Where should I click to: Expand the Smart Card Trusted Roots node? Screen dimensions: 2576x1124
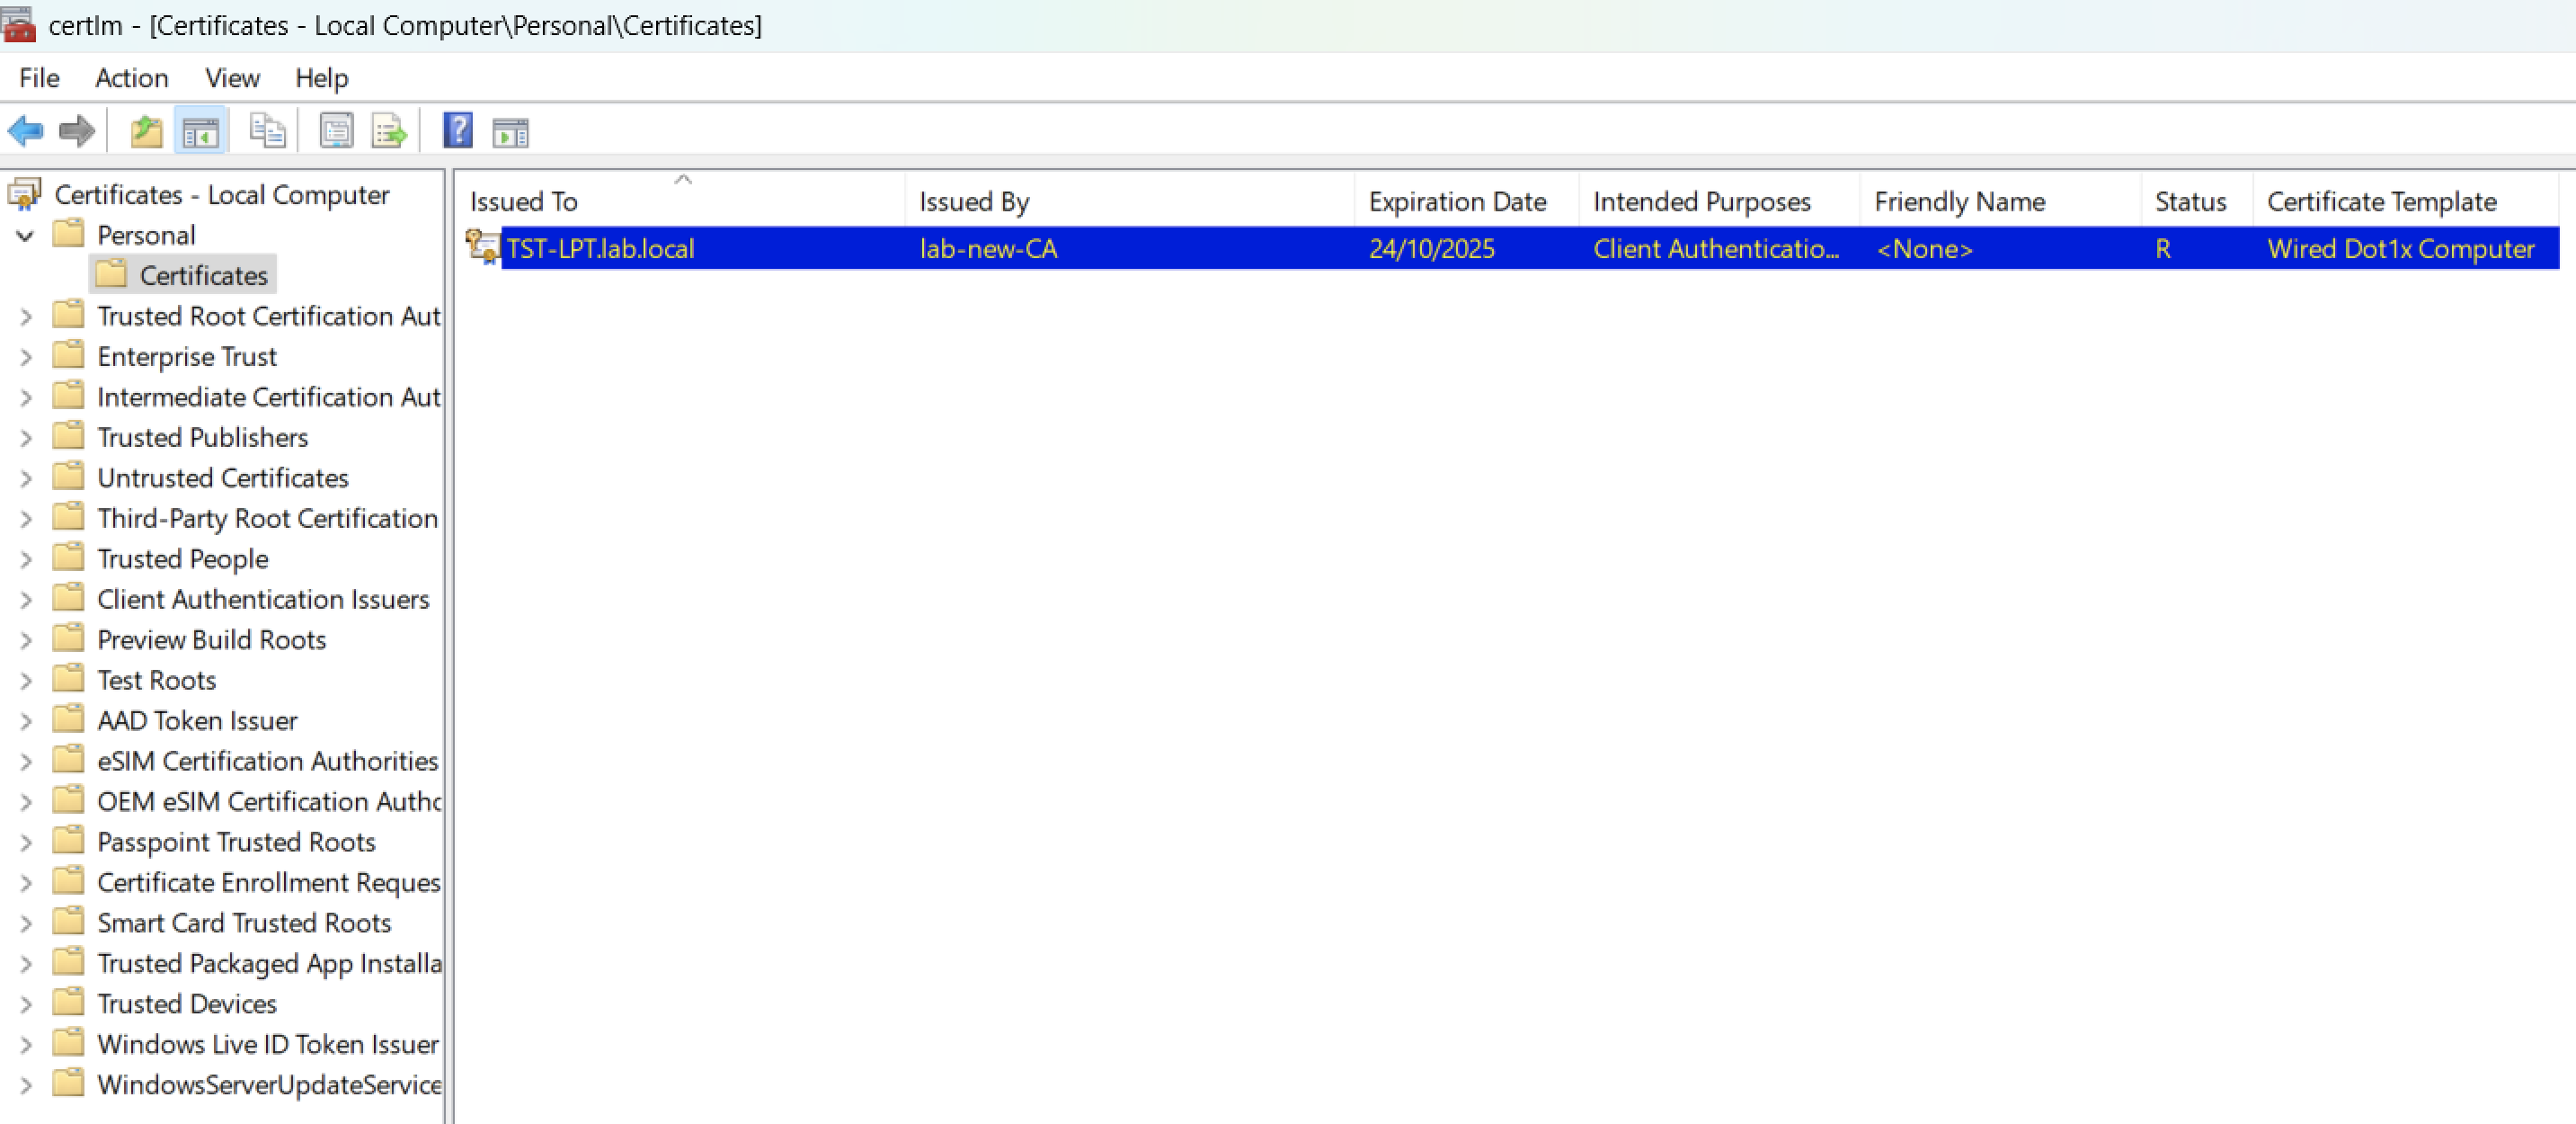[26, 924]
